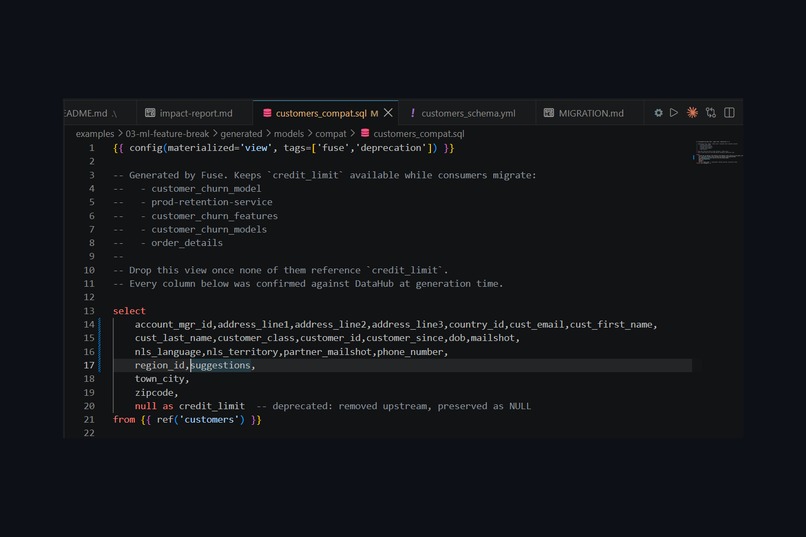Click 'cust_first_name' on line 14
The image size is (806, 537).
tap(611, 325)
